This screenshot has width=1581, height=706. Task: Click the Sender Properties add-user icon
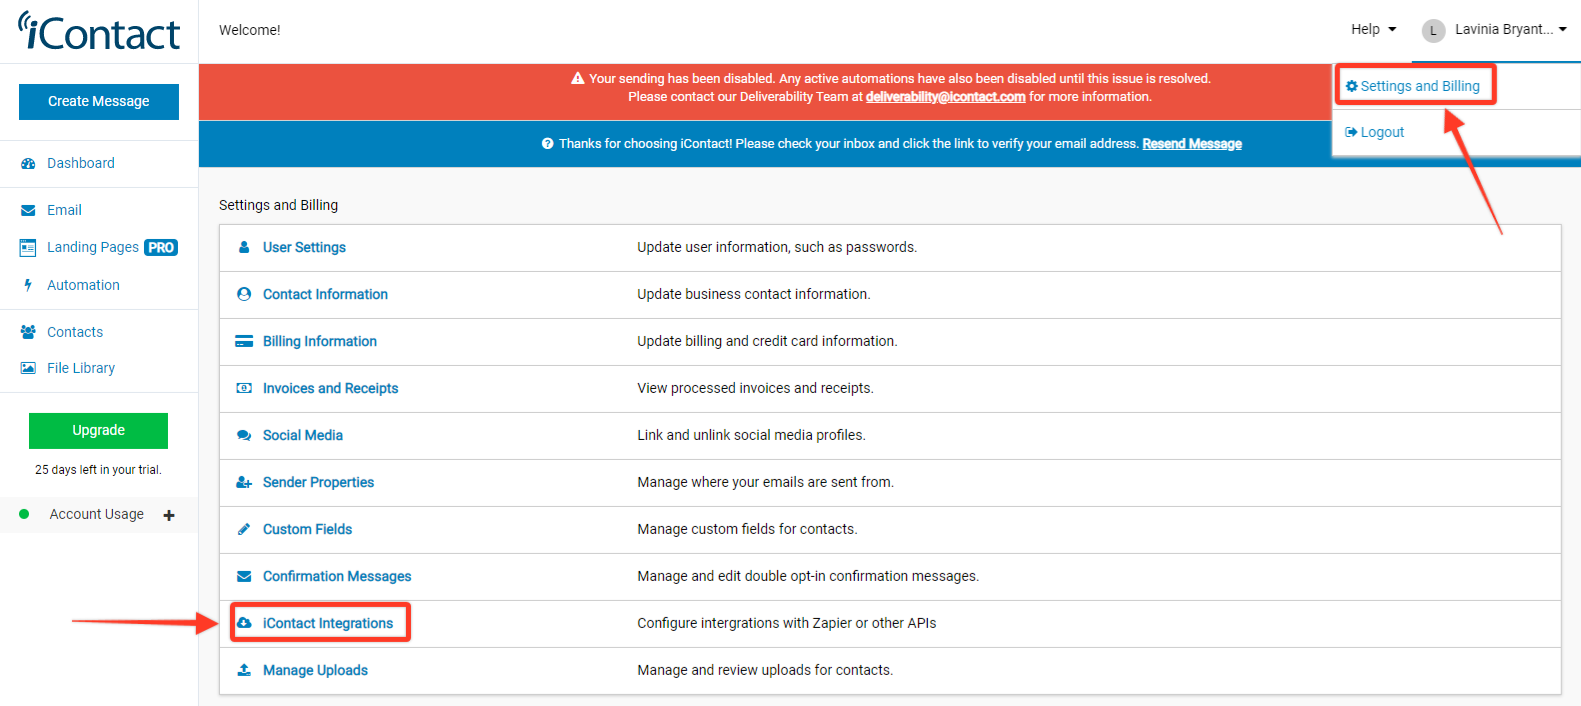244,482
